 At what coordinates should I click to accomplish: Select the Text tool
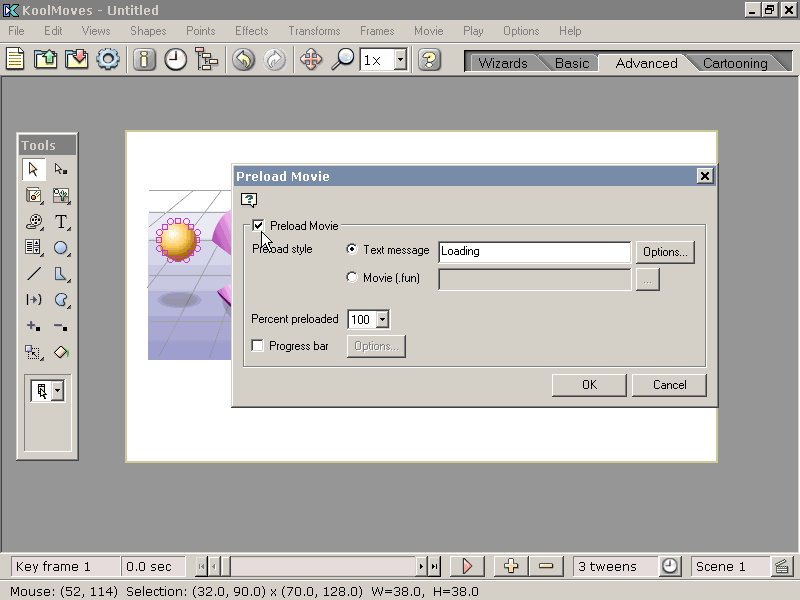61,222
